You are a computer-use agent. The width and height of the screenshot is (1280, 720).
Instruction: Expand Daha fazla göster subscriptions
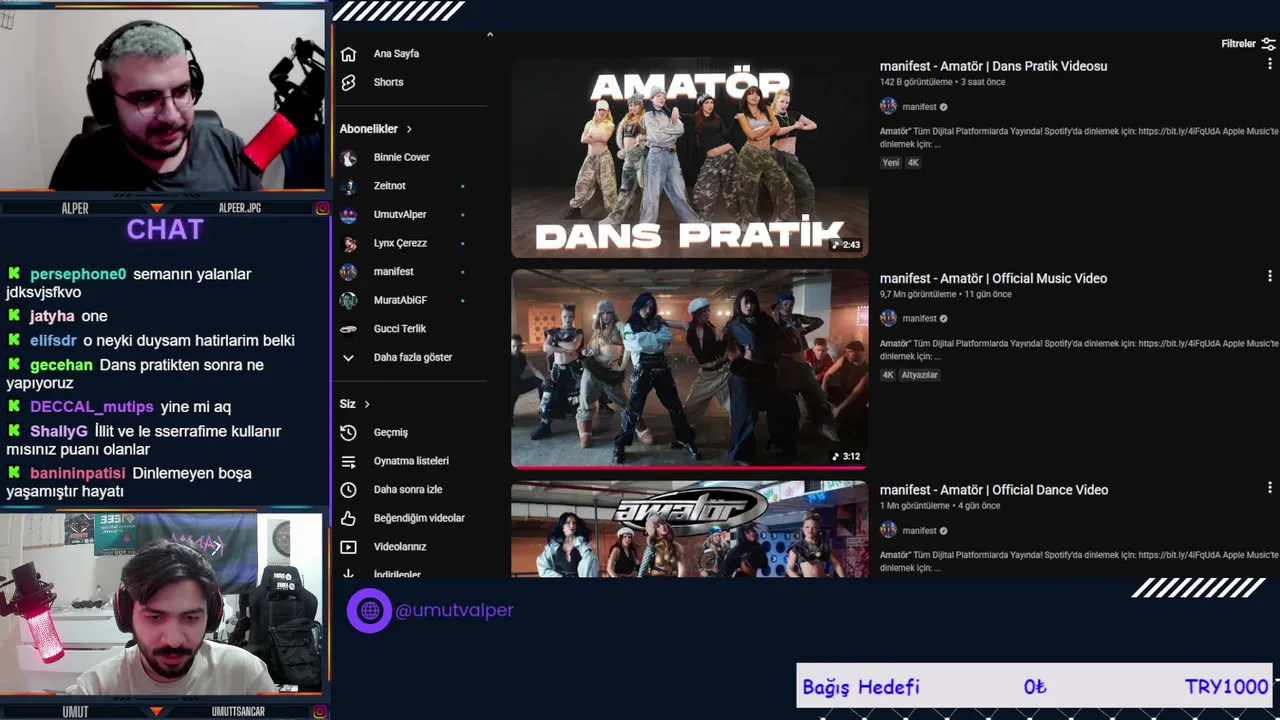click(x=396, y=357)
